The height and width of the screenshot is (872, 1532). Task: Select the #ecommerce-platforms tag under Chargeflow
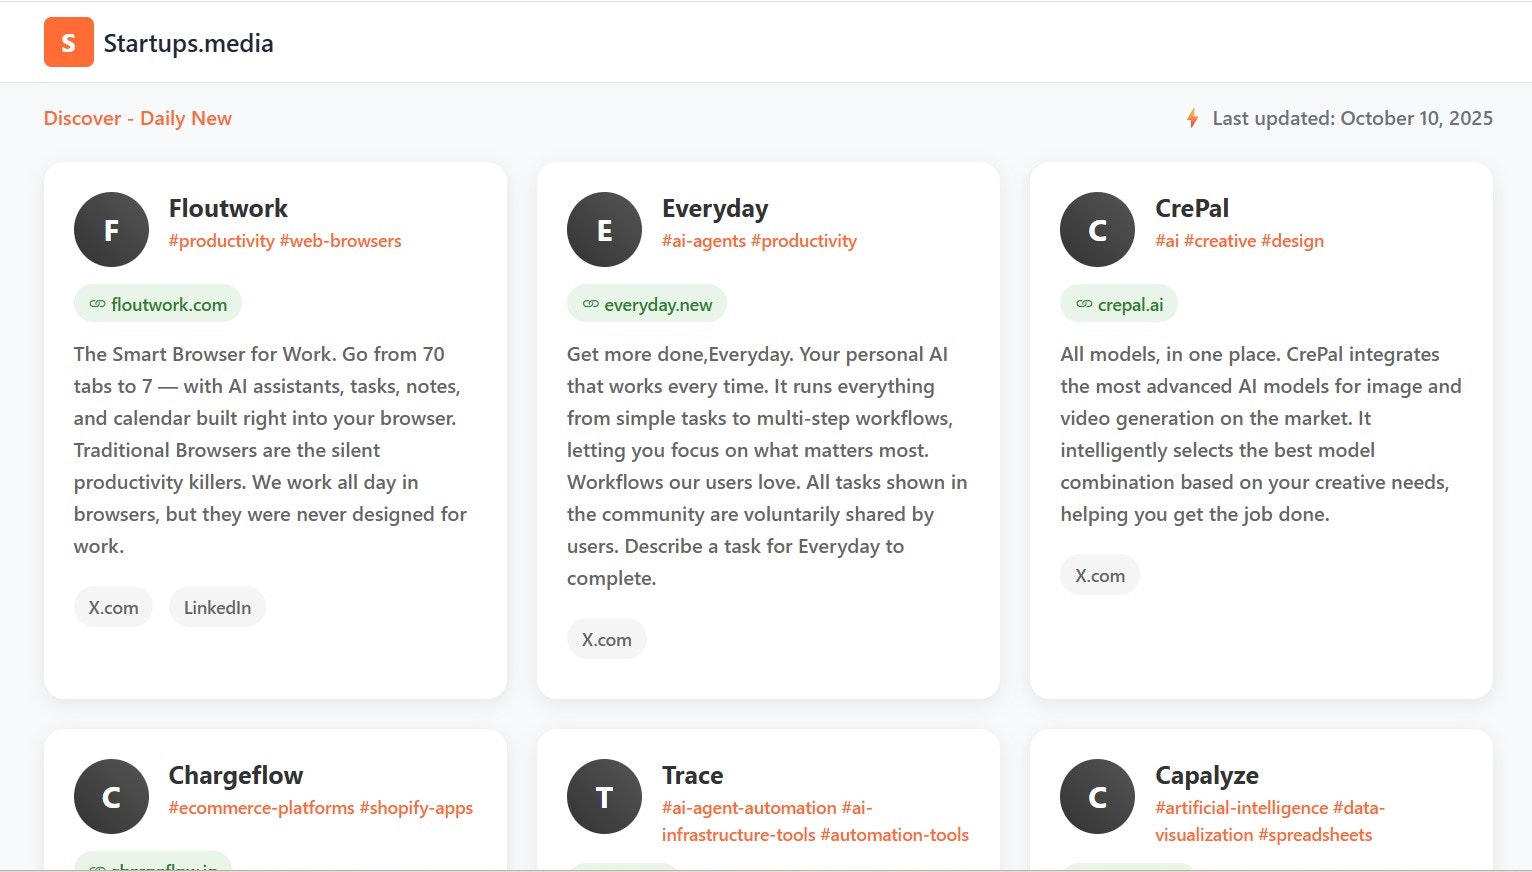click(x=262, y=808)
